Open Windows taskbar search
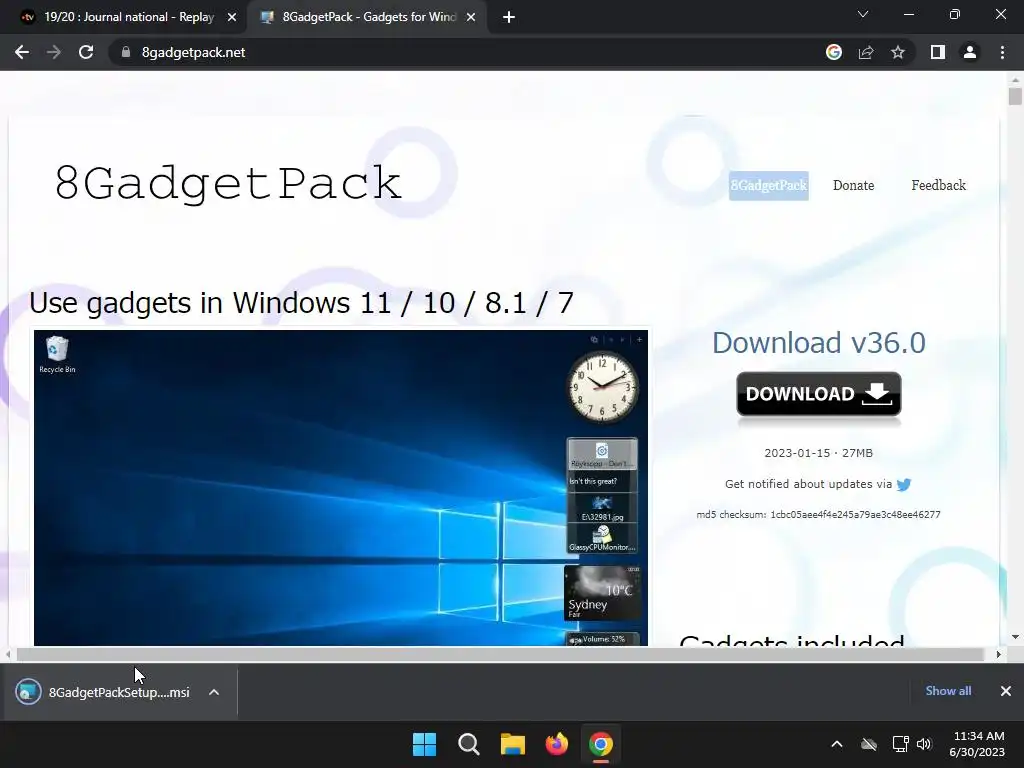This screenshot has height=768, width=1024. tap(468, 744)
